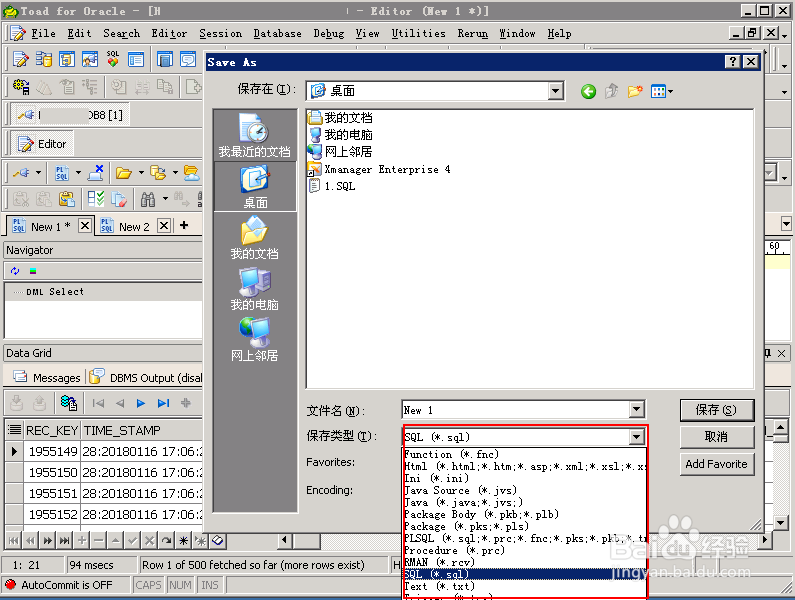Click the 取消 (Cancel) button
The width and height of the screenshot is (795, 600).
tap(716, 437)
